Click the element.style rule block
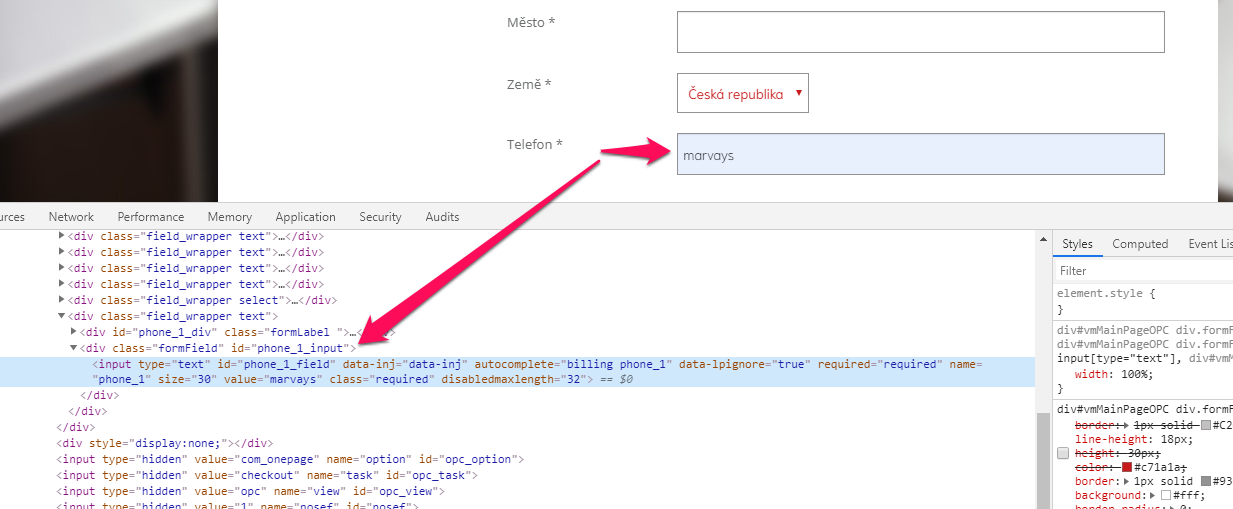The width and height of the screenshot is (1233, 509). (1144, 301)
